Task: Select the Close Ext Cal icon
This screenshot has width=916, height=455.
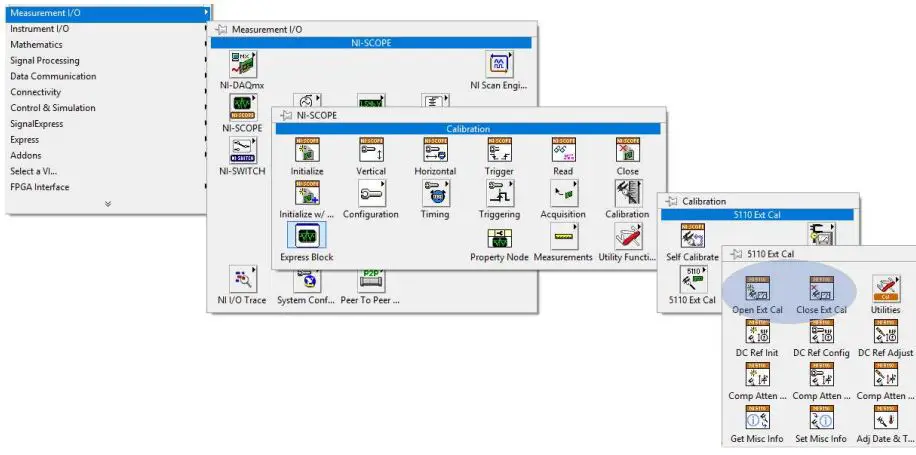Action: [821, 289]
